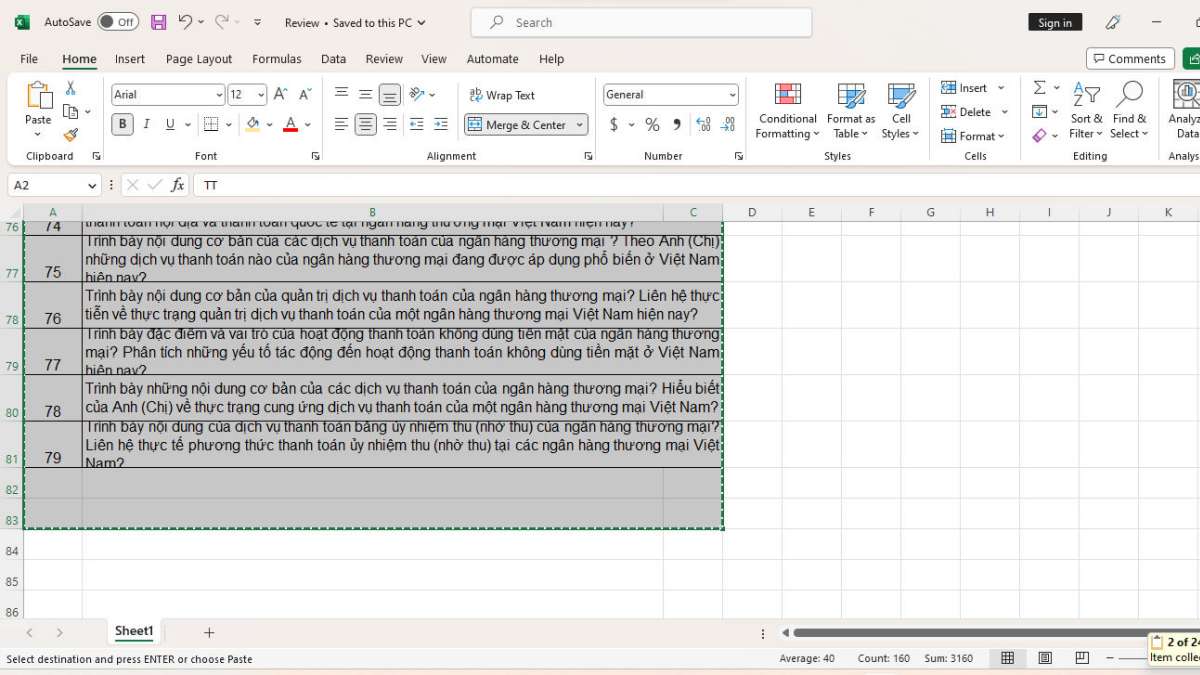Open the Format as Table menu
The height and width of the screenshot is (675, 1200).
tap(851, 110)
